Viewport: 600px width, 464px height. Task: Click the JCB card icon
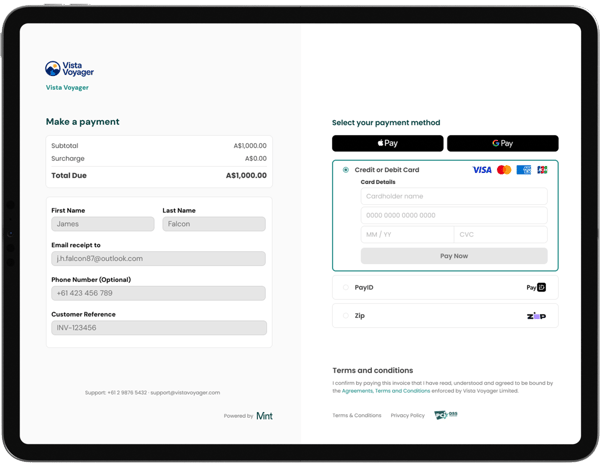(x=542, y=170)
